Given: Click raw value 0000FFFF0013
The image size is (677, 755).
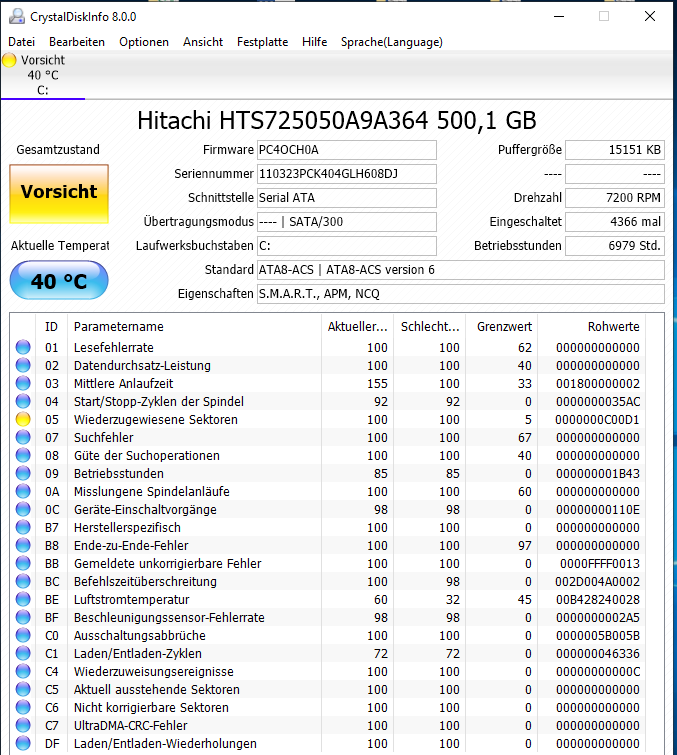Looking at the screenshot, I should [599, 563].
